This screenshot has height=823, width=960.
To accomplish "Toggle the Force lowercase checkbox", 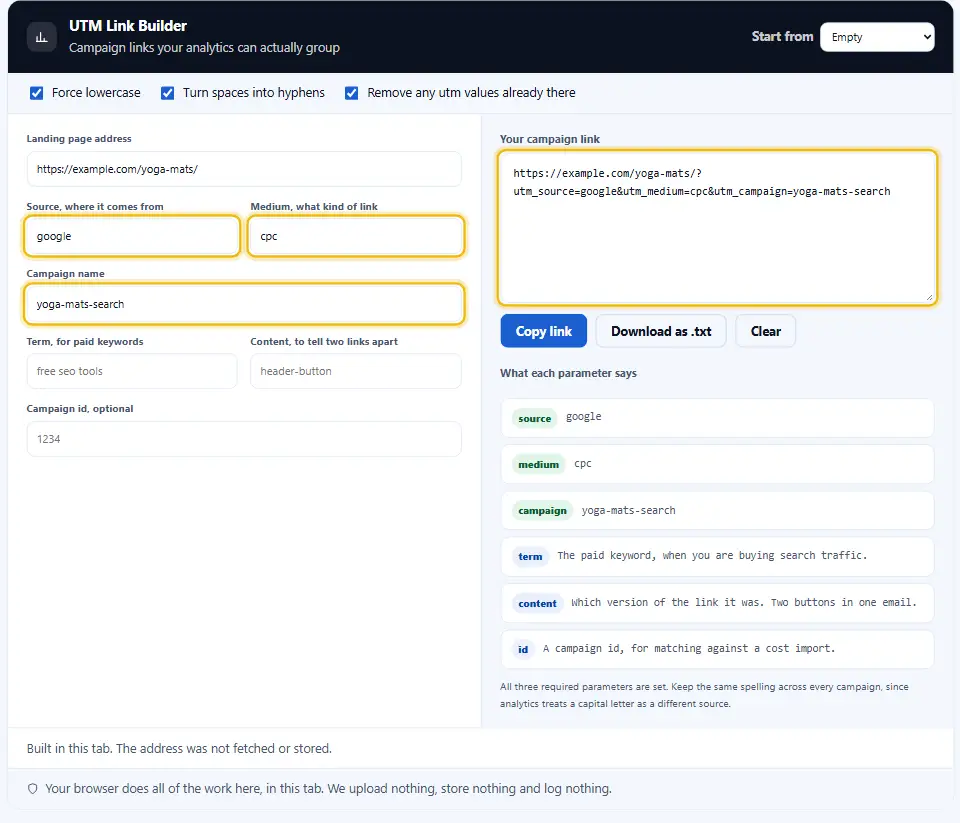I will click(x=37, y=93).
